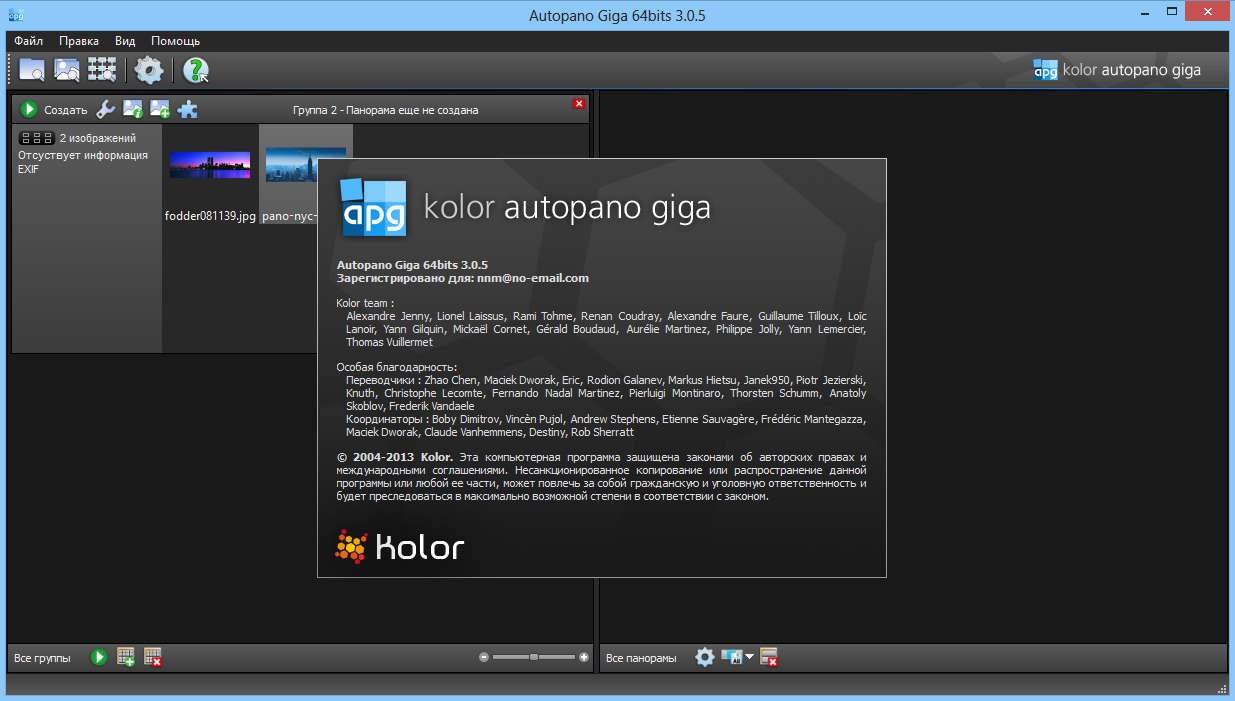Open the browse folder toolbar icon

pyautogui.click(x=33, y=70)
